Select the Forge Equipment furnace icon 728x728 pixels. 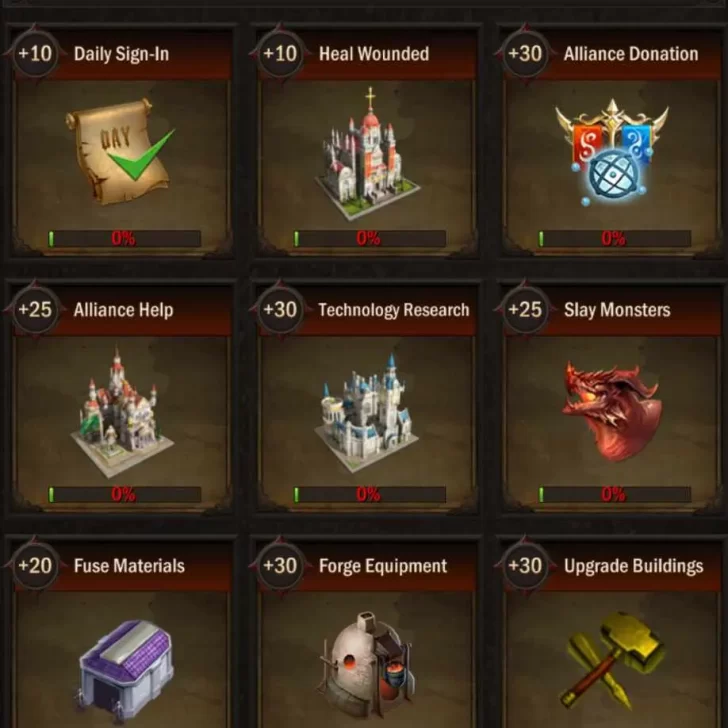pos(367,665)
